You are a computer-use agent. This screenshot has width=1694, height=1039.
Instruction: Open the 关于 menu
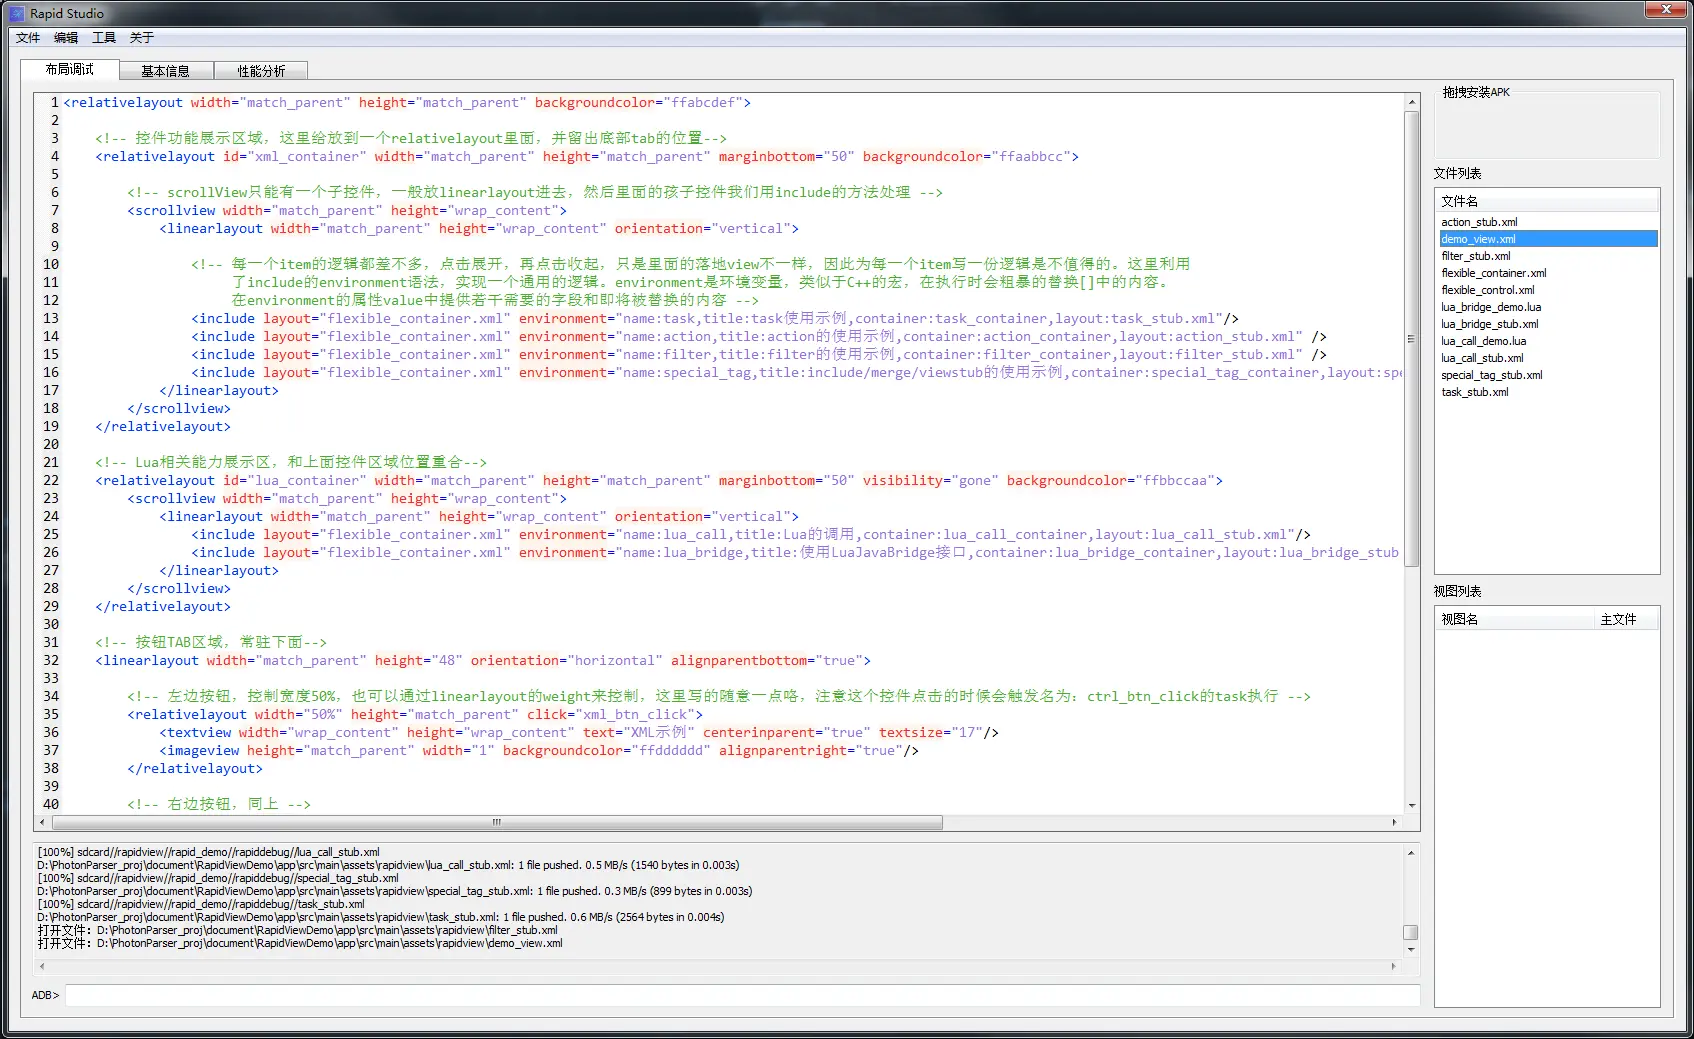click(142, 38)
